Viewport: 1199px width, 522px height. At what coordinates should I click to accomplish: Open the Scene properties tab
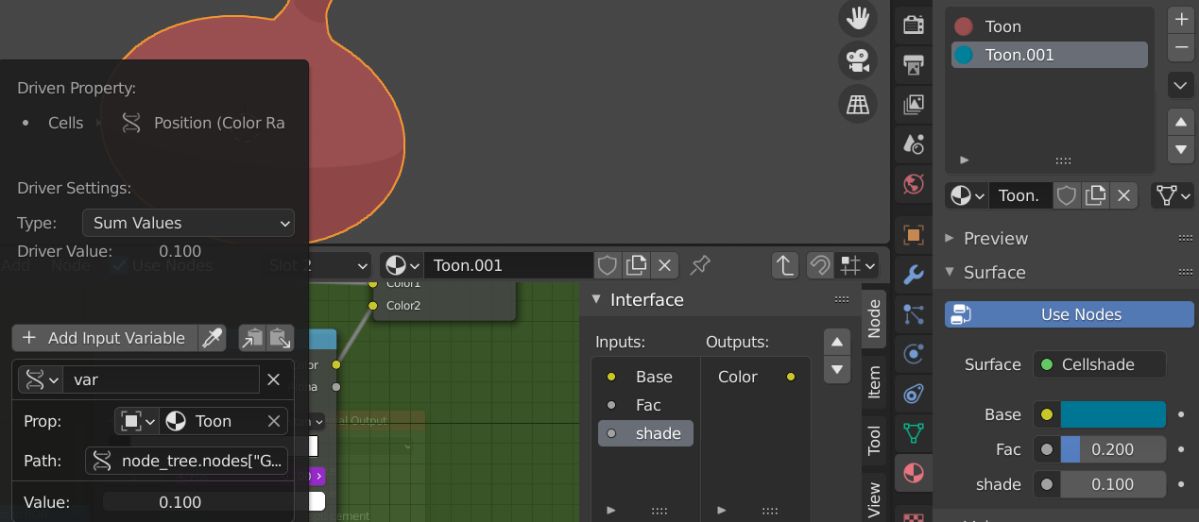click(x=913, y=144)
